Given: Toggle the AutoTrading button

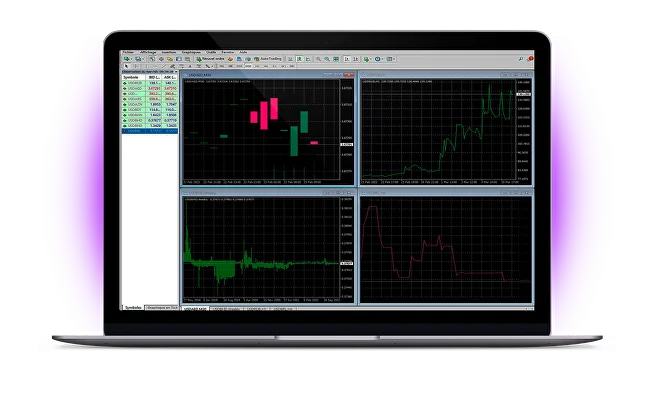Looking at the screenshot, I should click(268, 59).
